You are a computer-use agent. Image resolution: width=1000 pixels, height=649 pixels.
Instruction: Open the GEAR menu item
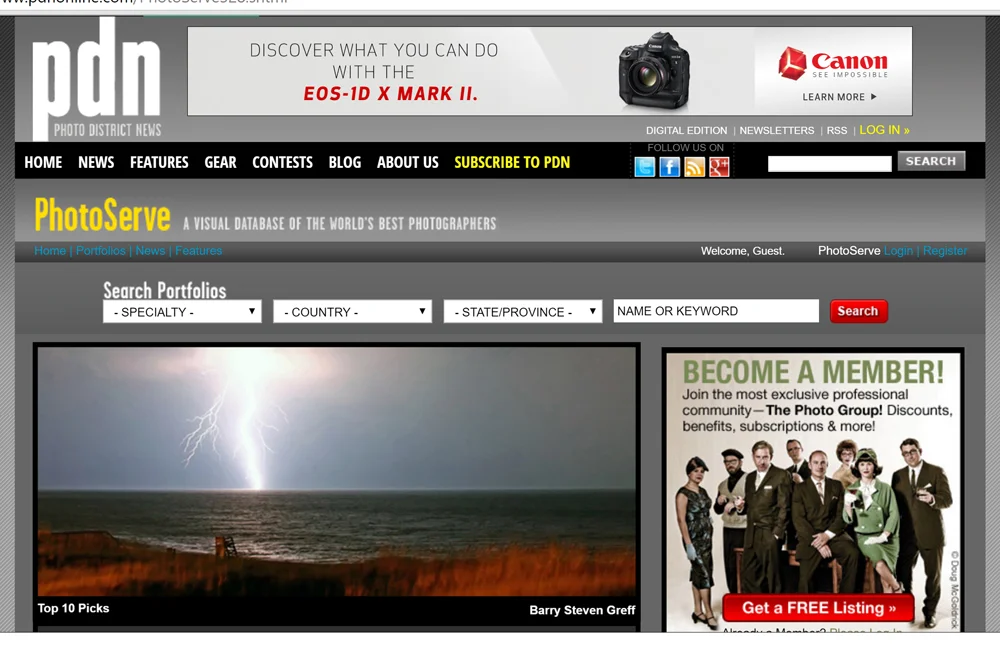tap(221, 163)
